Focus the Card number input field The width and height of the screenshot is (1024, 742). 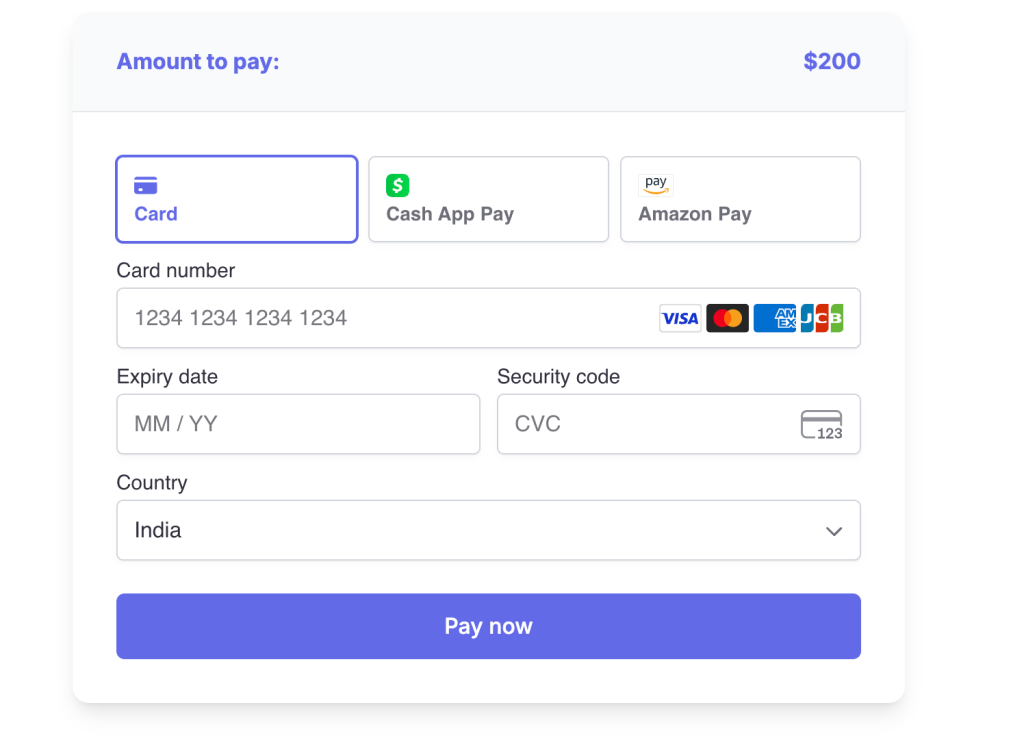pos(488,318)
